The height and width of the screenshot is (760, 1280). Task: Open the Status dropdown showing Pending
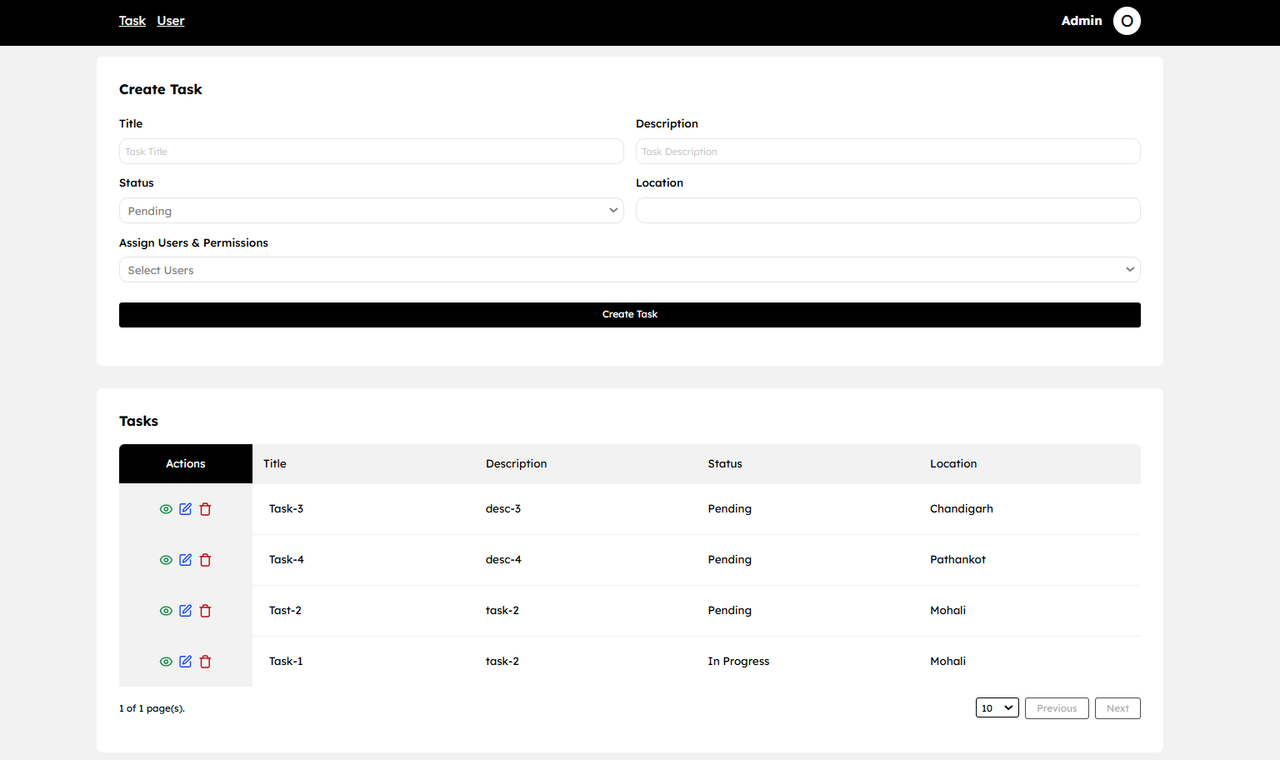(371, 211)
